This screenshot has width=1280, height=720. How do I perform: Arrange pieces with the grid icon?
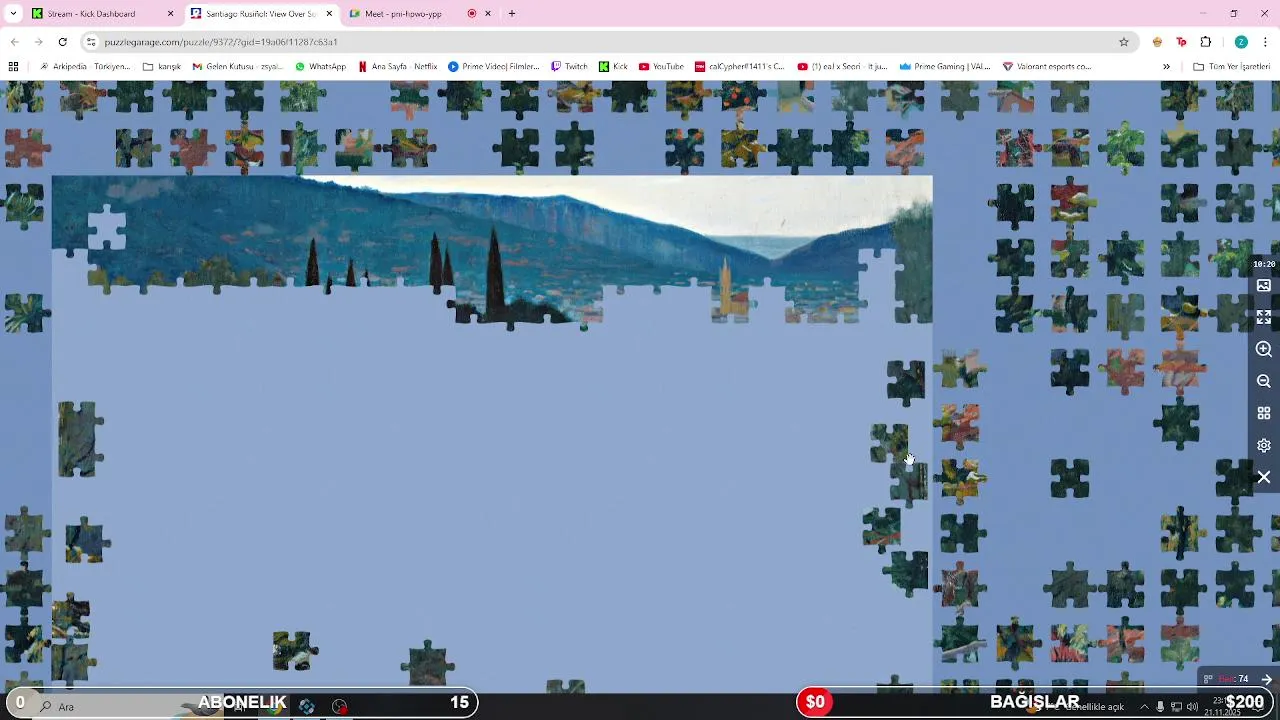[x=1264, y=413]
